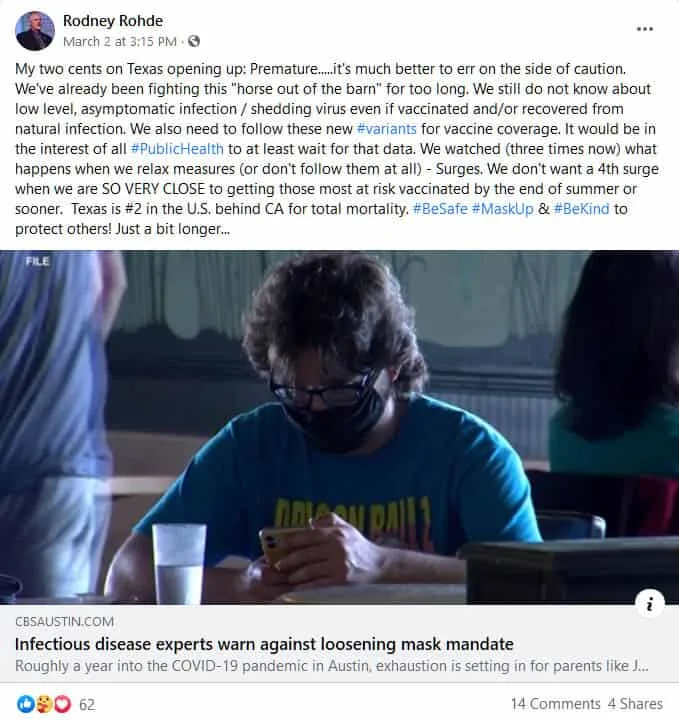This screenshot has height=721, width=679.
Task: Click the Care hug reaction icon
Action: point(44,704)
